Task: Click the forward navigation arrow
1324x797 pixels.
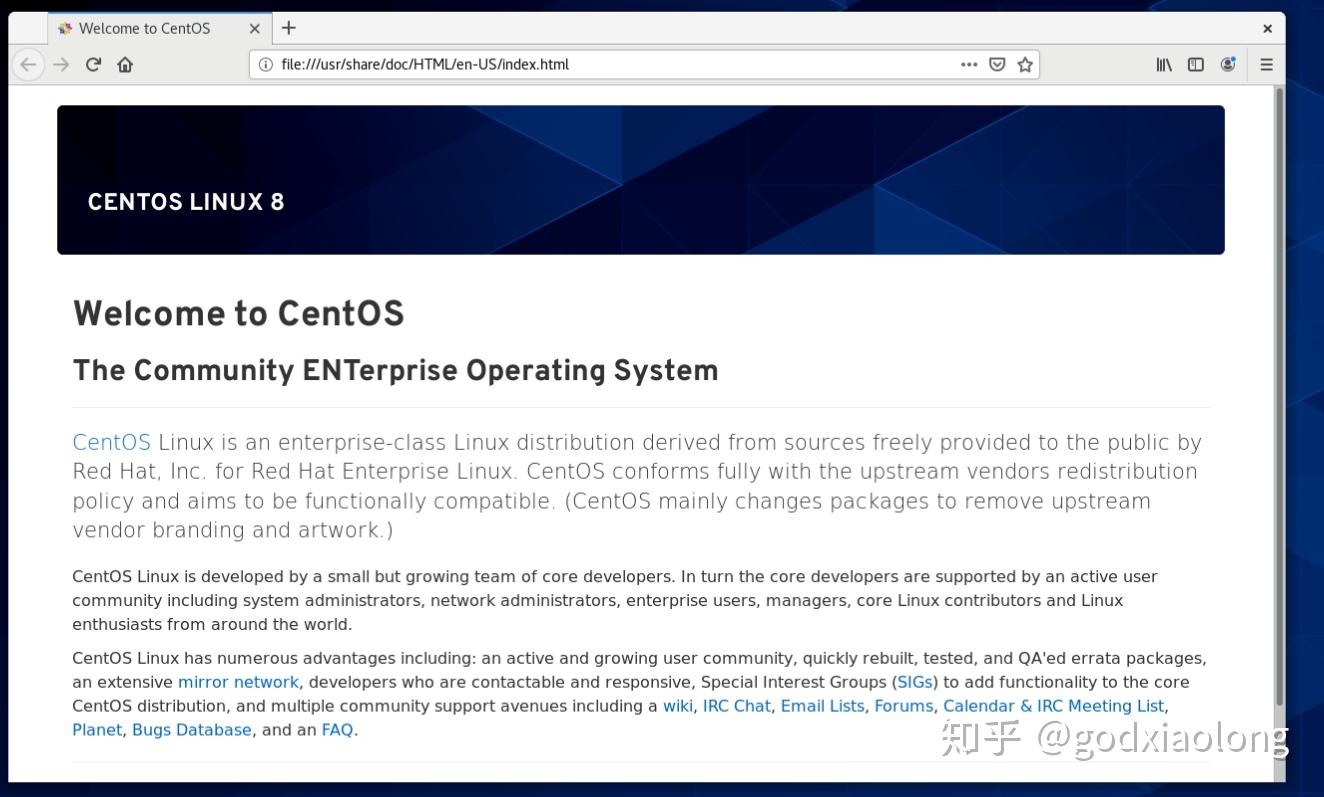Action: coord(61,64)
